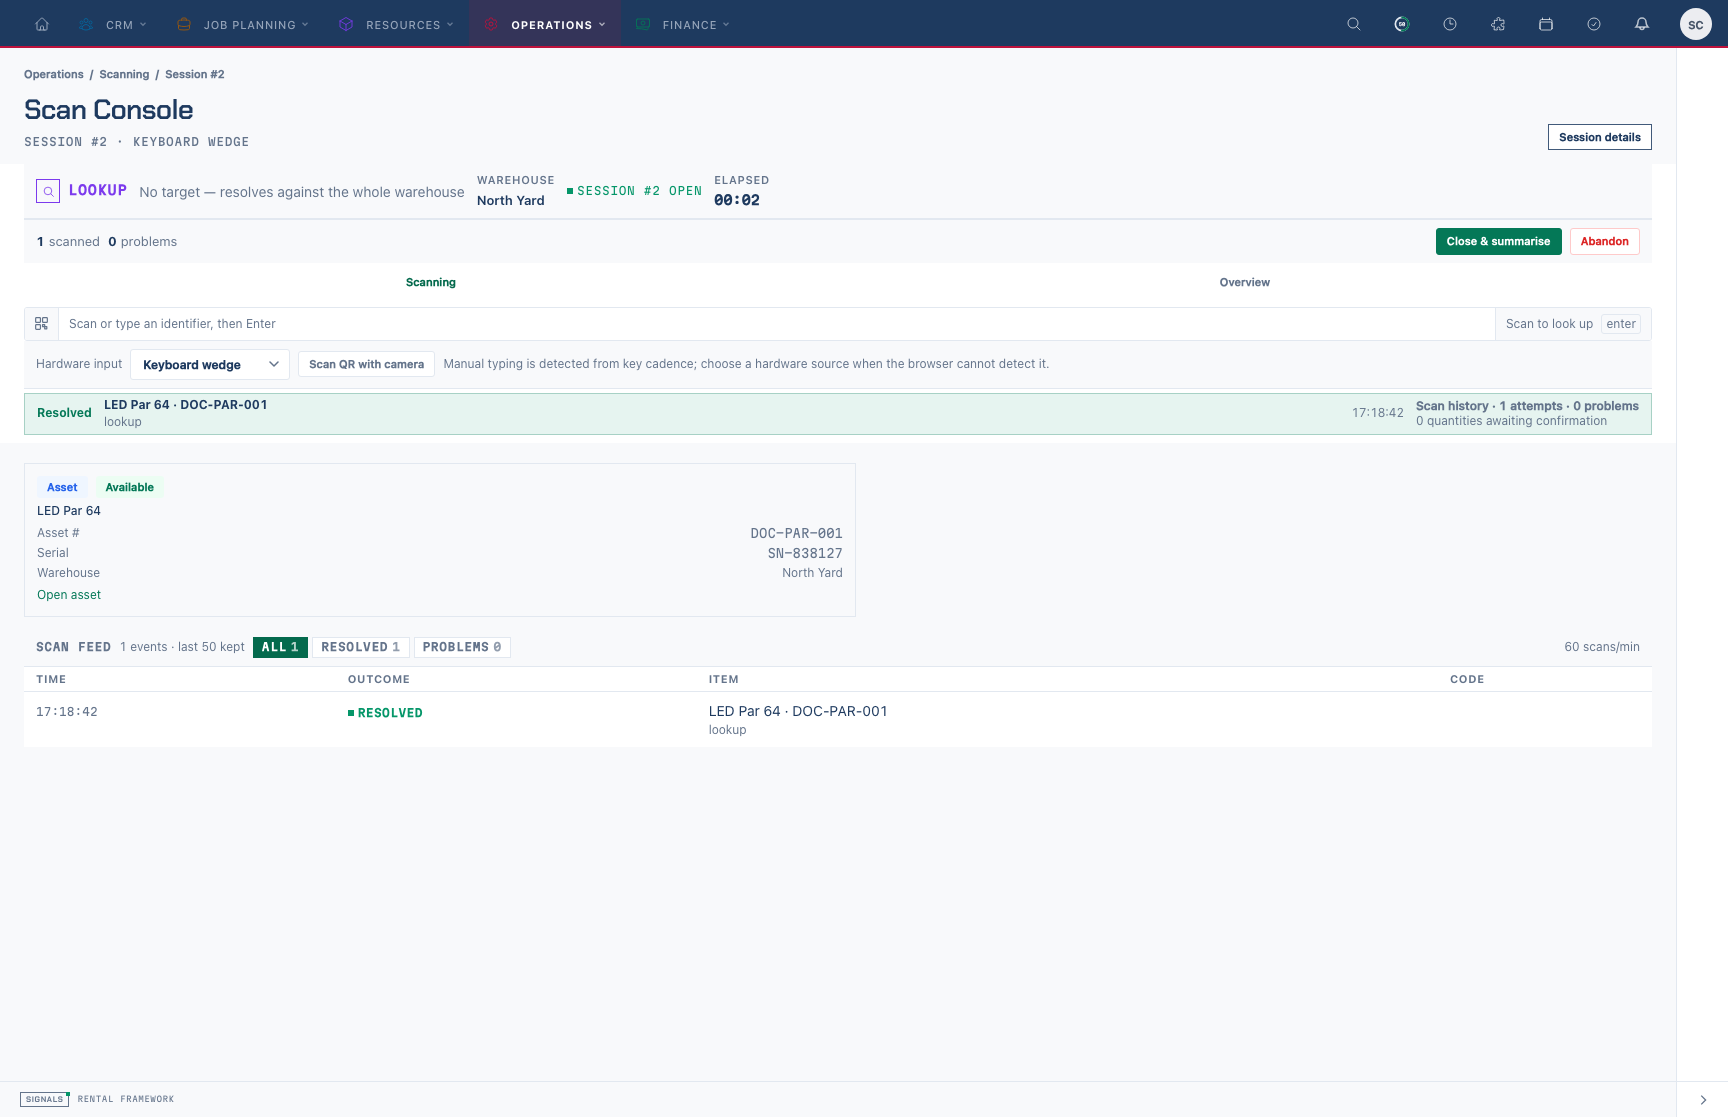Expand the Finance menu
1728x1117 pixels.
click(x=683, y=24)
